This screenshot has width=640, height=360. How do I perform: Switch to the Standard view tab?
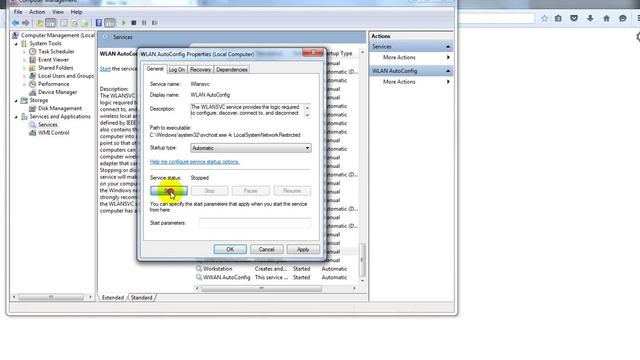click(x=141, y=298)
